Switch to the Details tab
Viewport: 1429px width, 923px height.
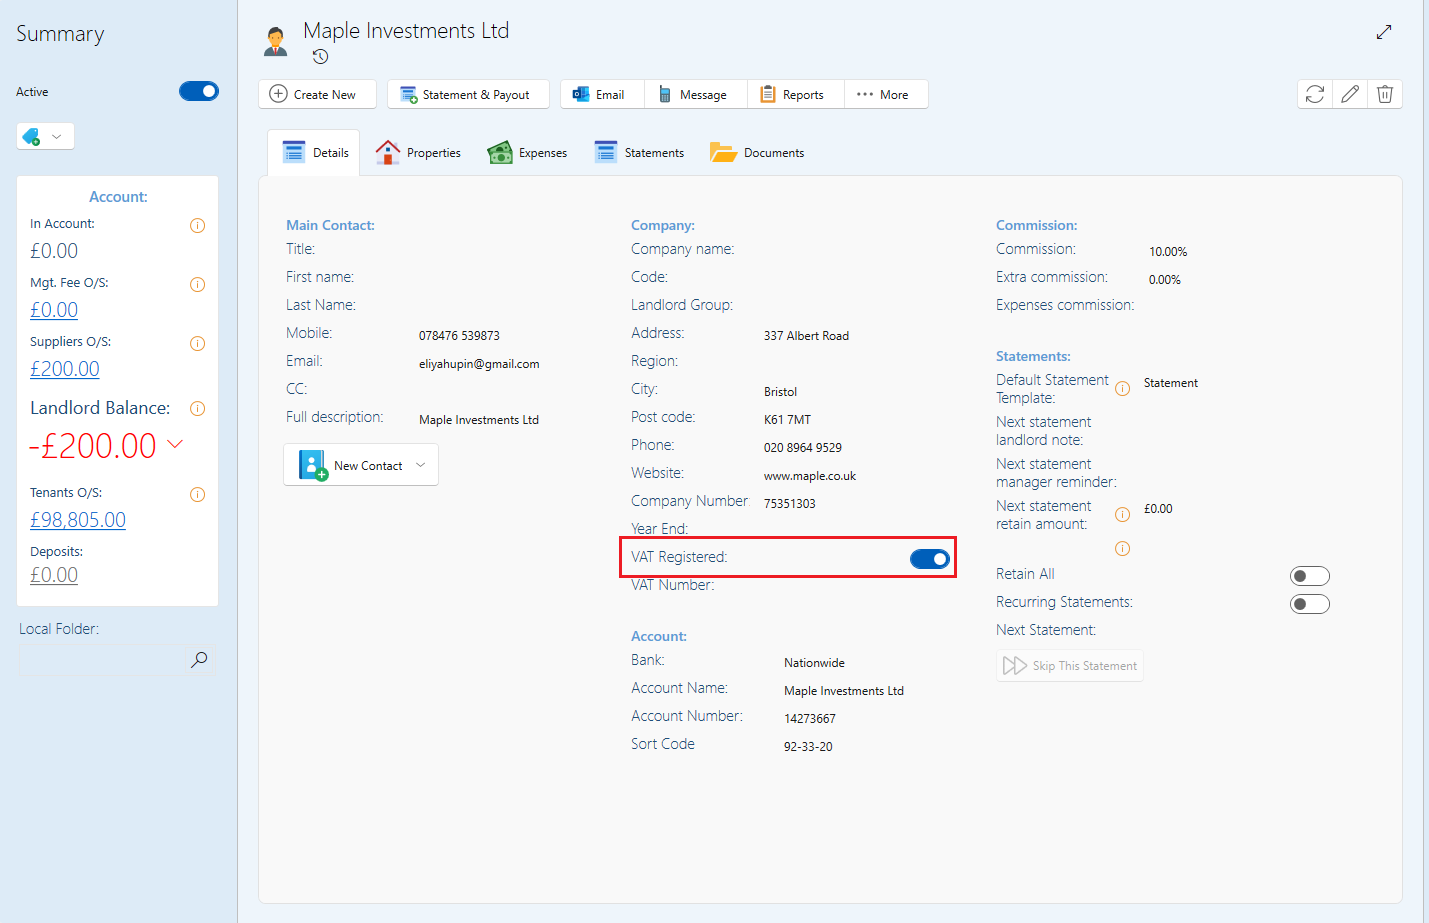(314, 153)
